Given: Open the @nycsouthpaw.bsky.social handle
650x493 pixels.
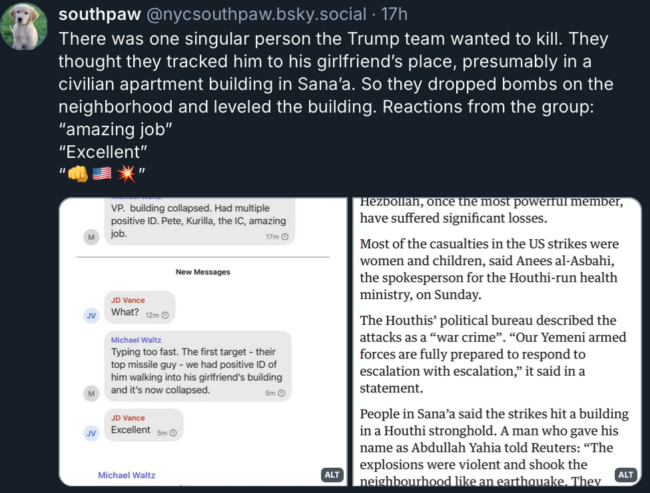Looking at the screenshot, I should pos(256,15).
